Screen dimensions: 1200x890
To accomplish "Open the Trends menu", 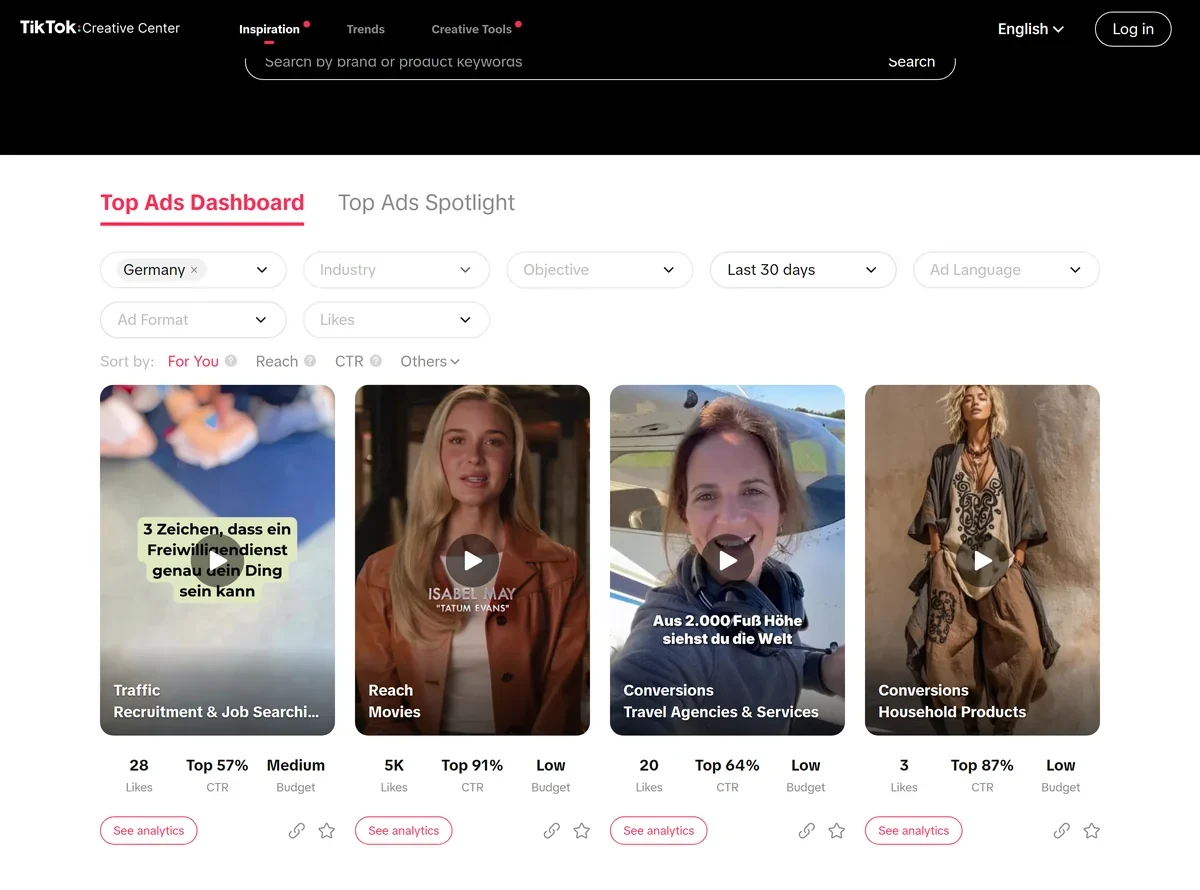I will (x=365, y=29).
